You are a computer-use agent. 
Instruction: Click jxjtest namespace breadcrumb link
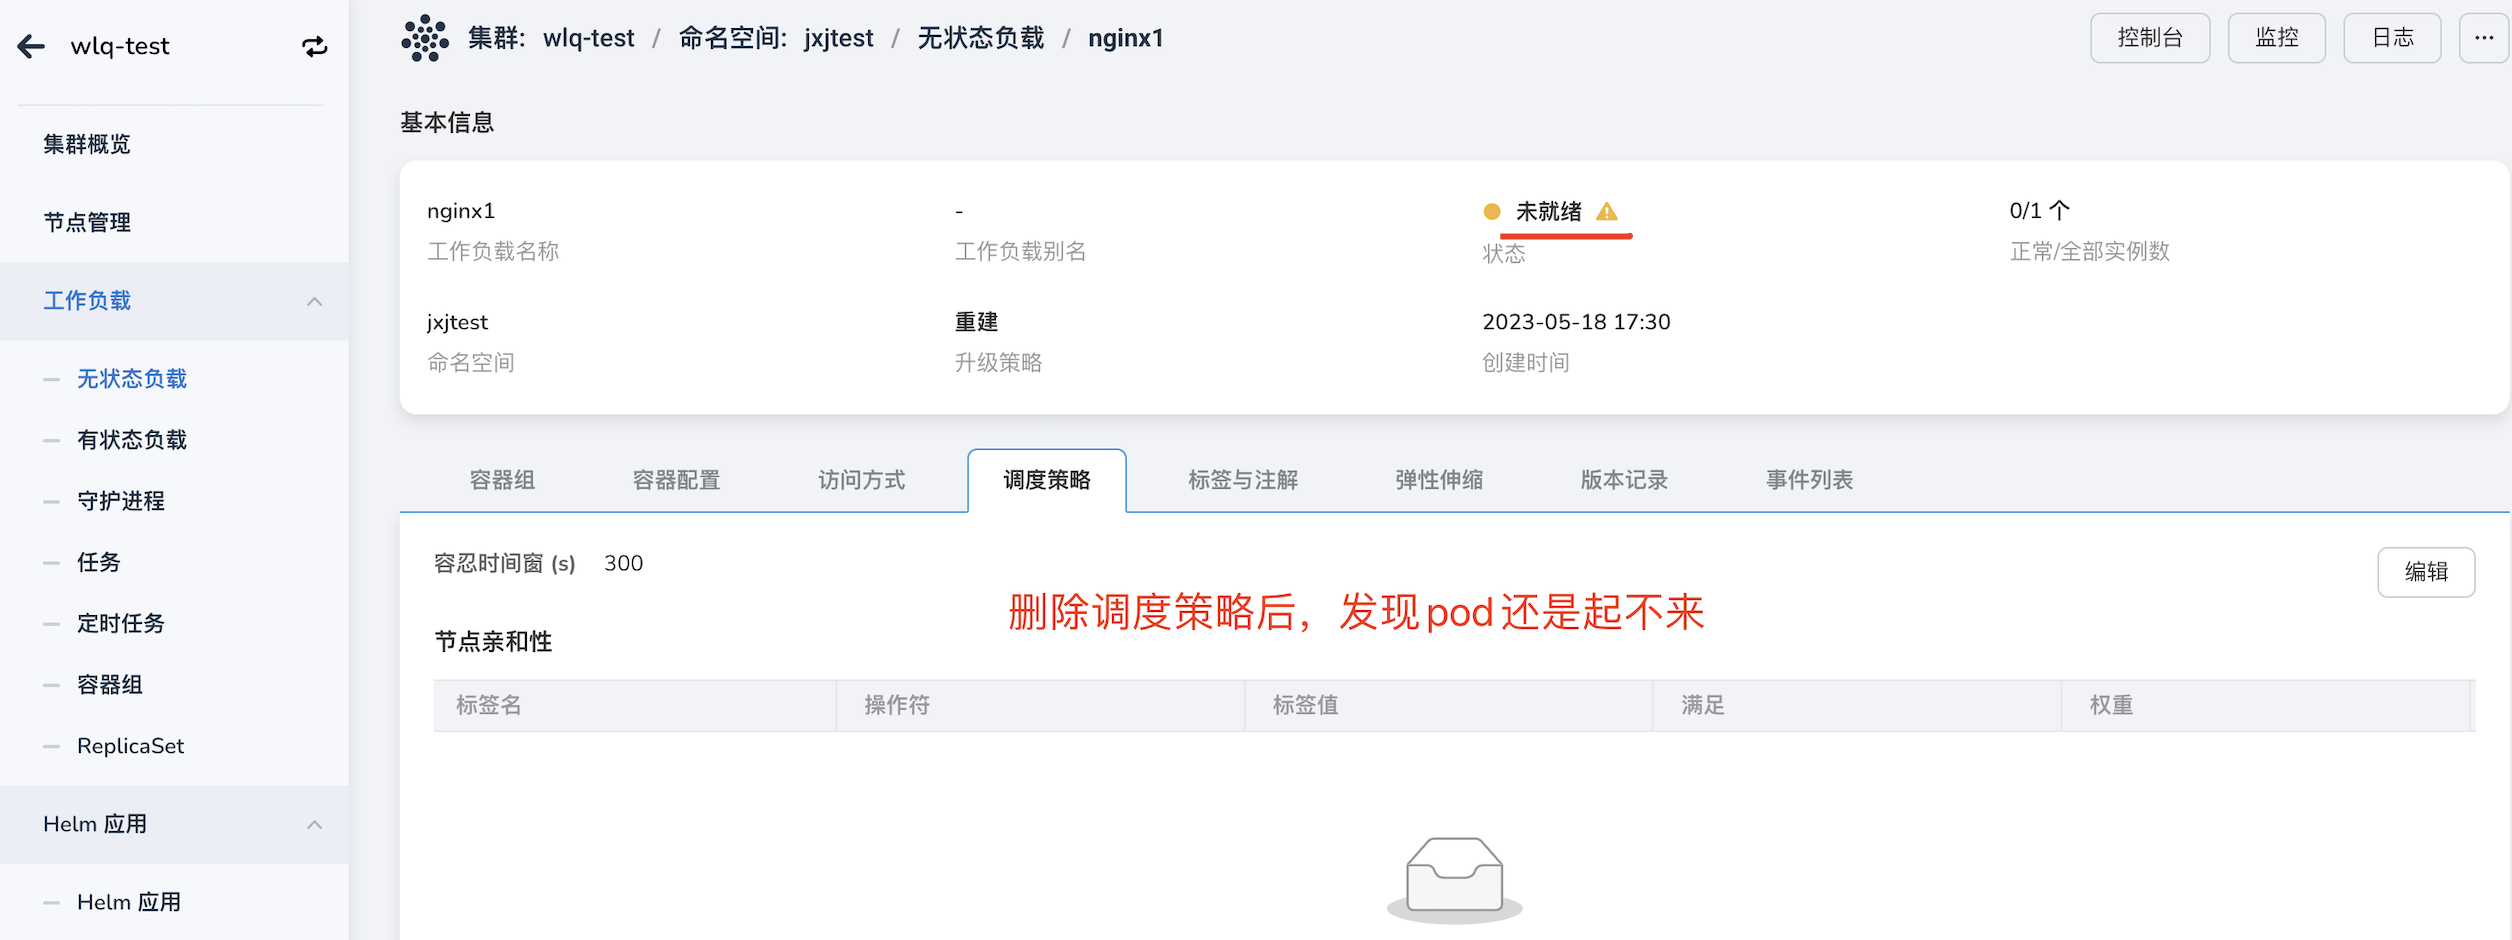[x=838, y=38]
